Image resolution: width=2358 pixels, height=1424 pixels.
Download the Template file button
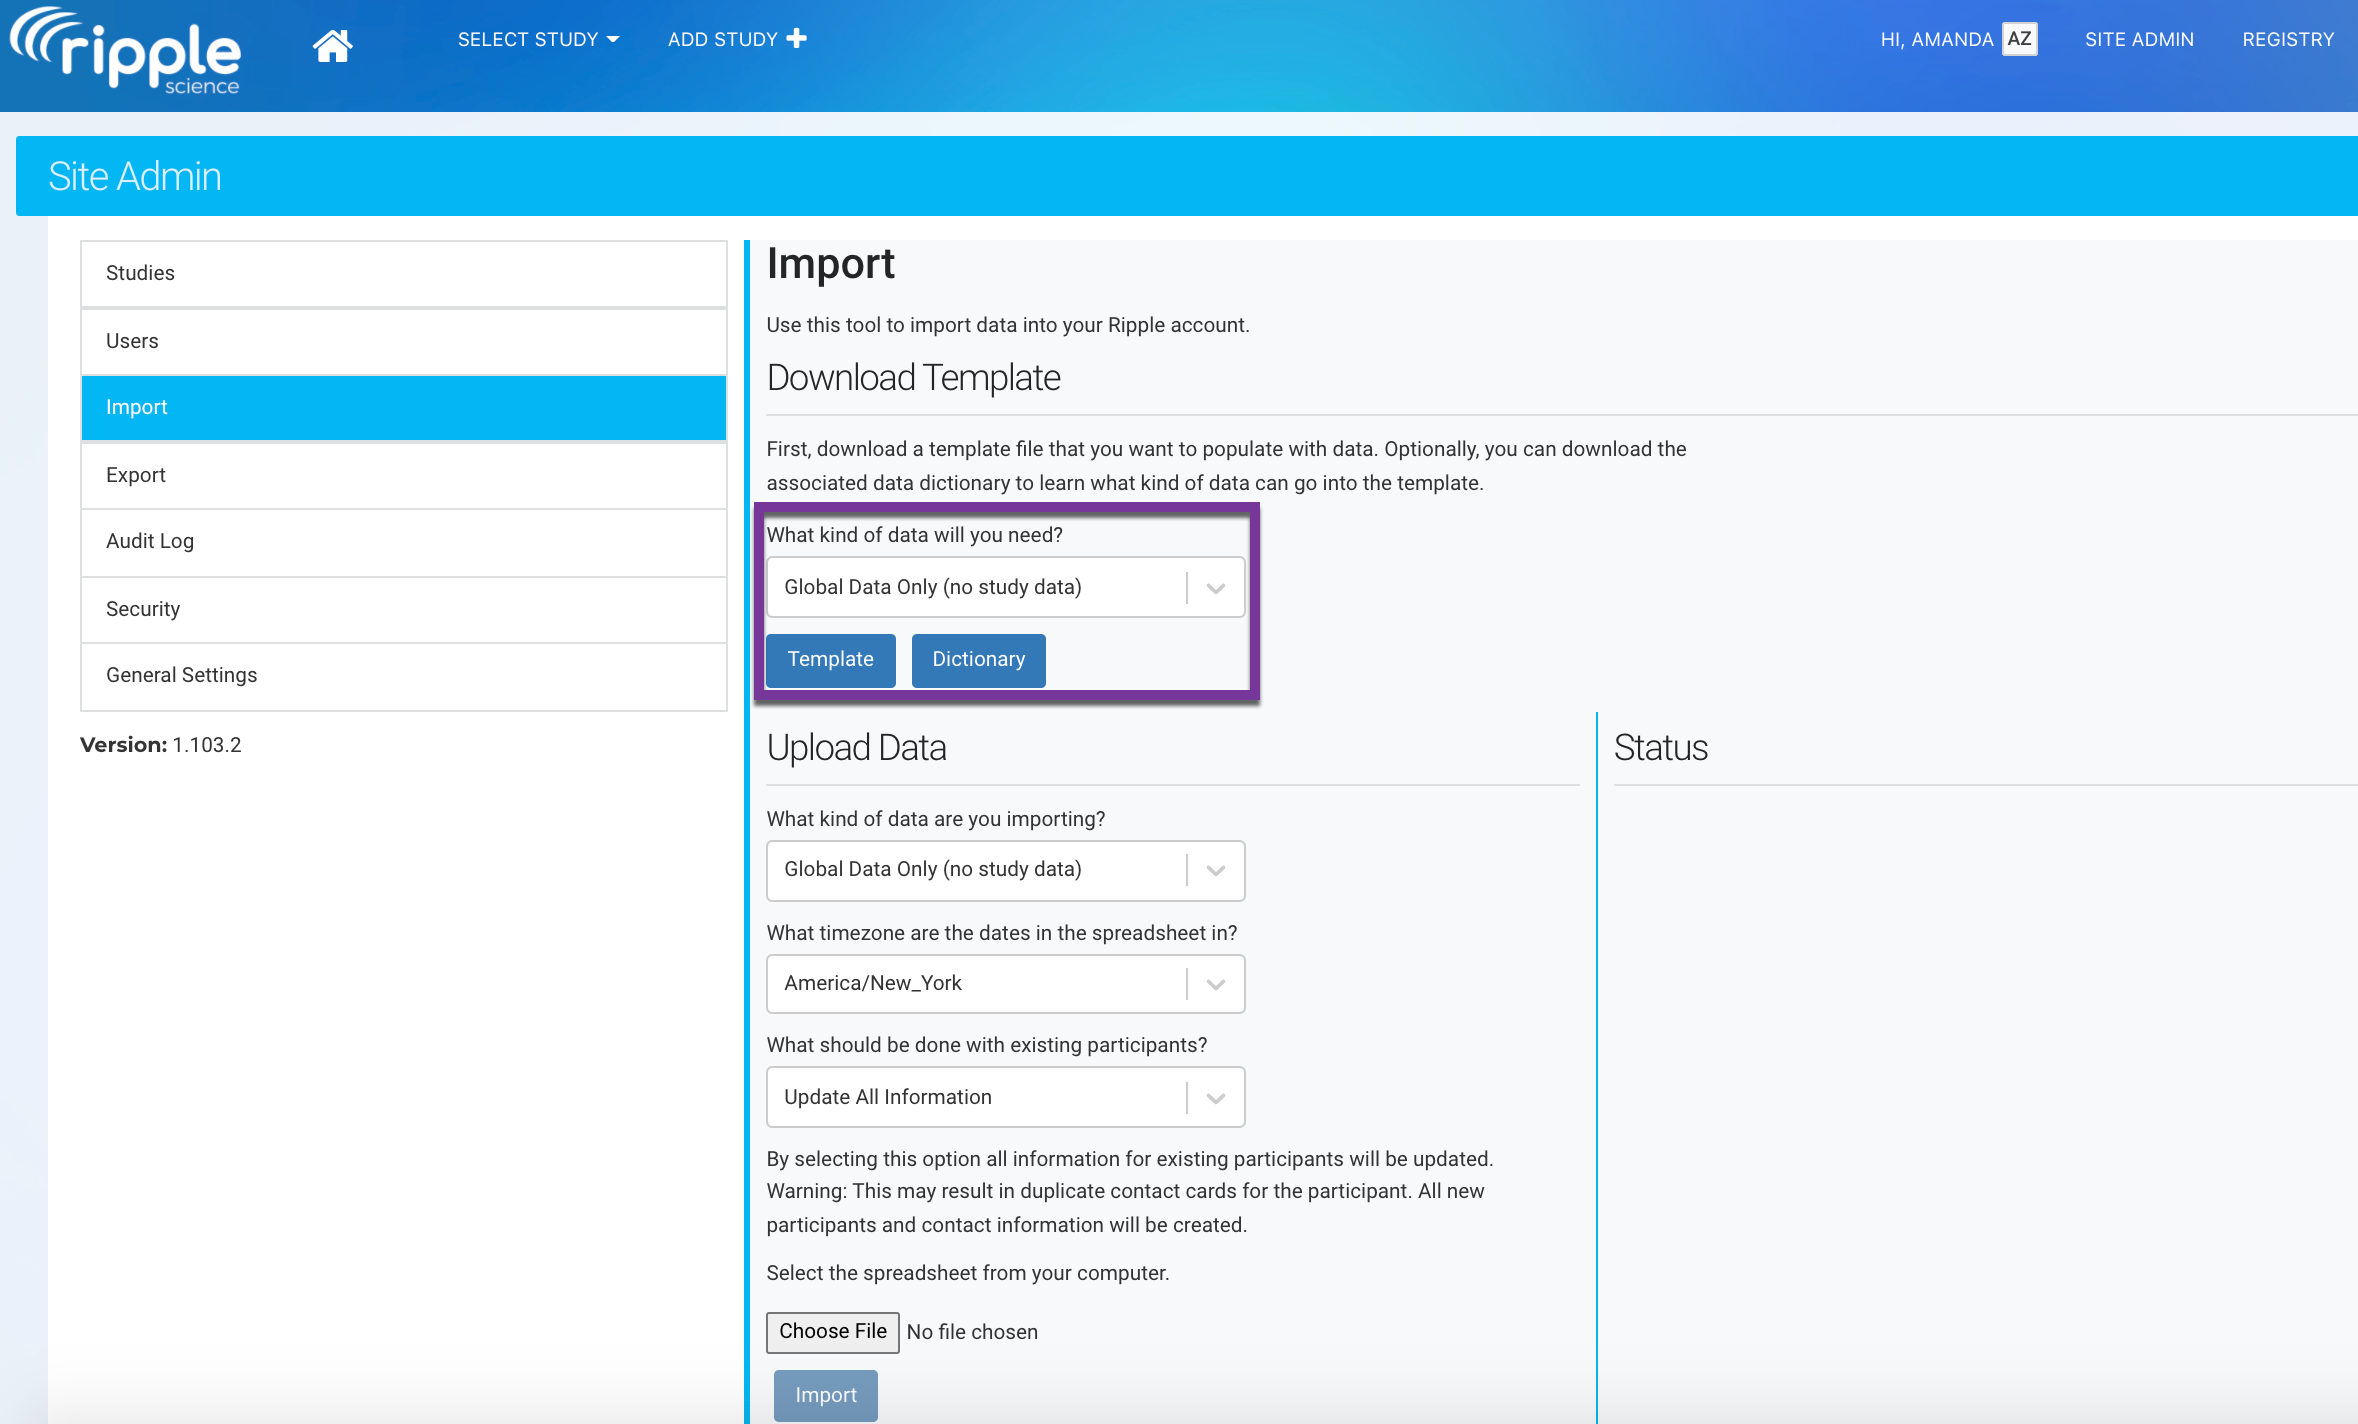(x=830, y=660)
